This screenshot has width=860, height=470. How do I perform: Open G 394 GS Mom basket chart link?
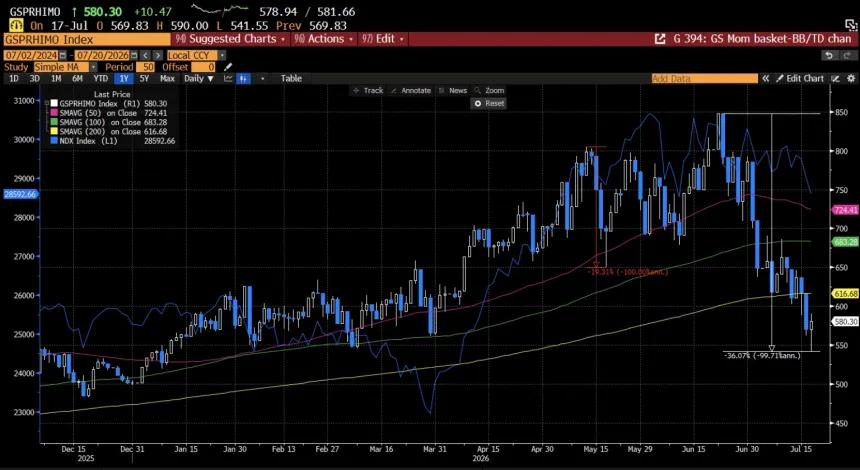point(762,39)
